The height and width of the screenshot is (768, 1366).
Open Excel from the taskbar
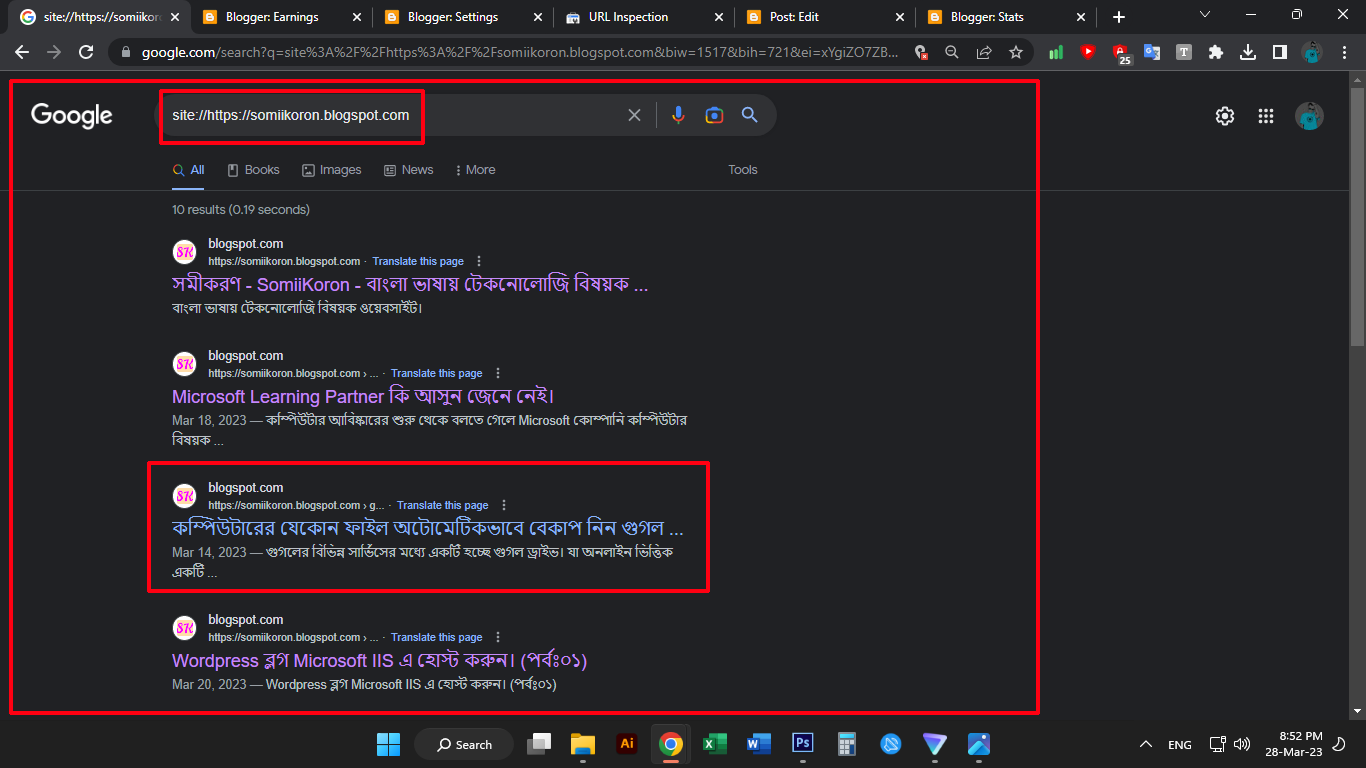click(x=715, y=744)
